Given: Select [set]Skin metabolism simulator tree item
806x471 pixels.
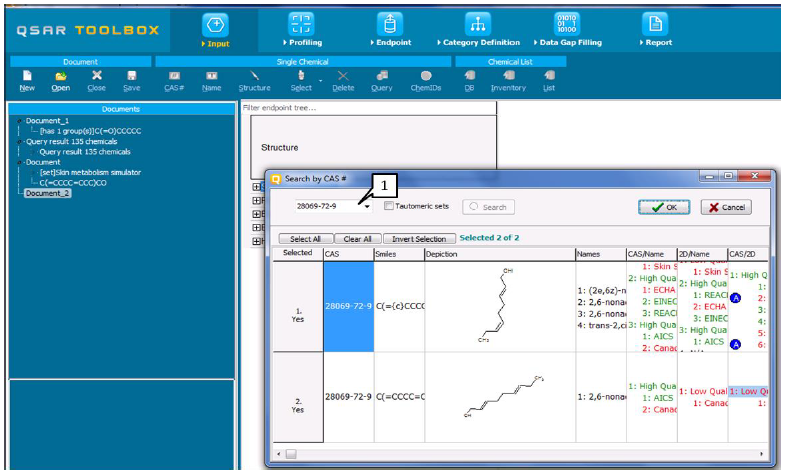Looking at the screenshot, I should tap(90, 172).
